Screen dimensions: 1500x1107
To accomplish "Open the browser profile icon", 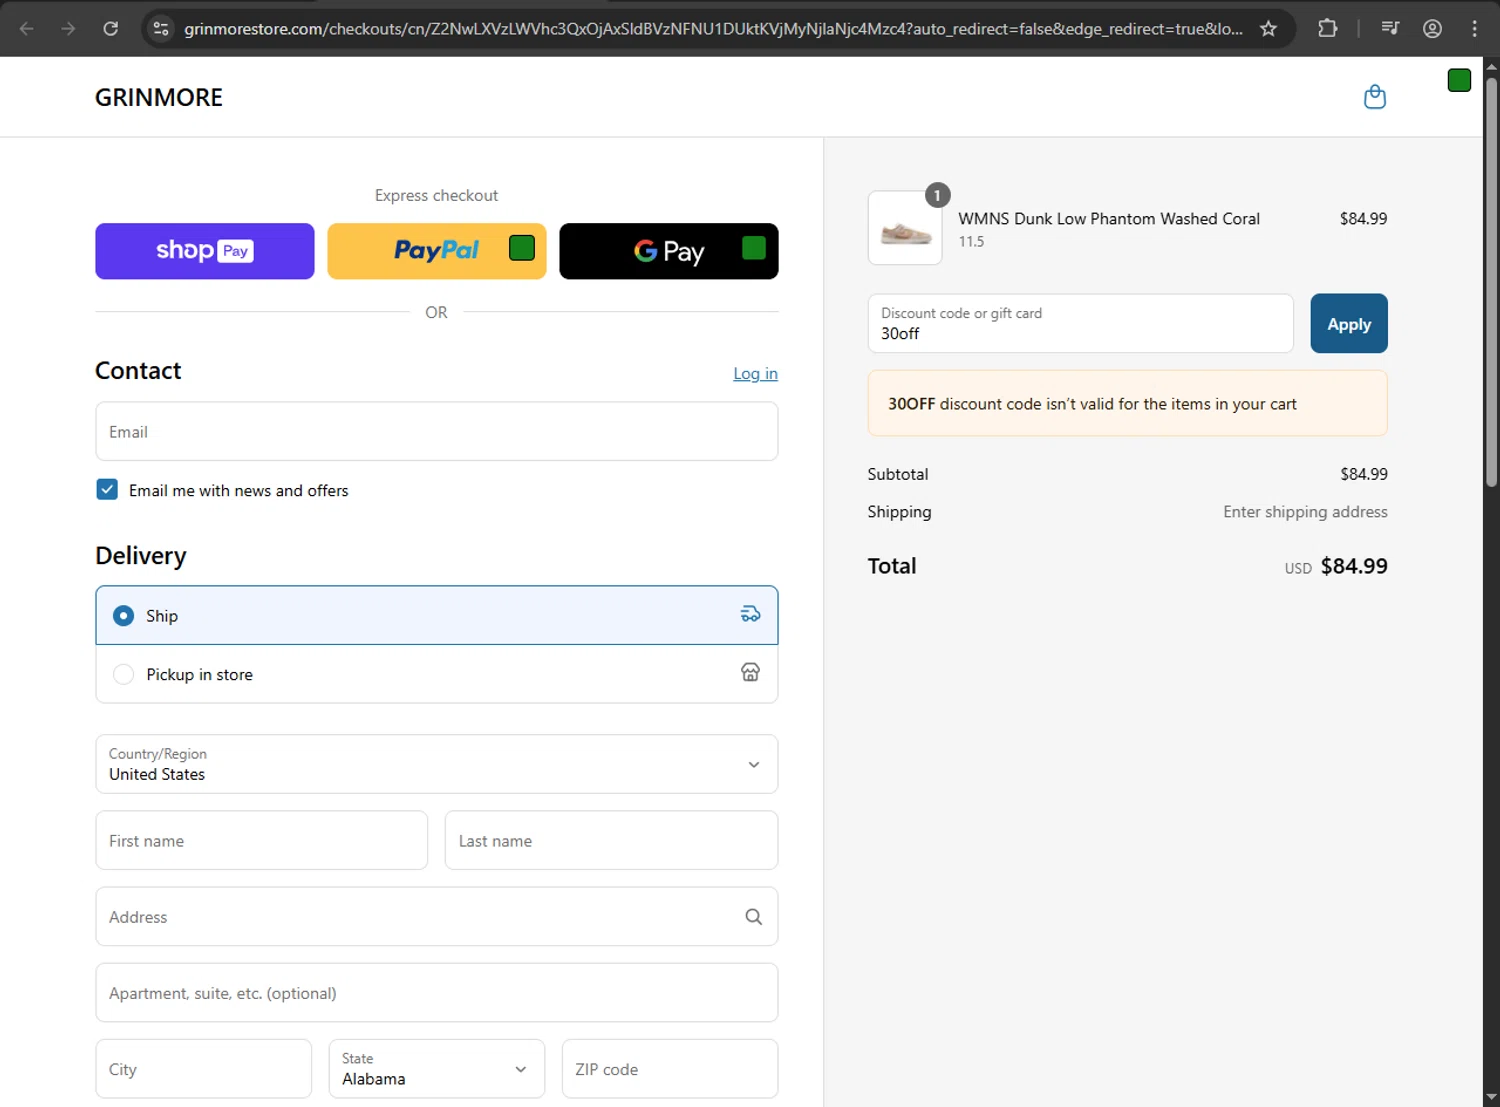I will tap(1432, 28).
